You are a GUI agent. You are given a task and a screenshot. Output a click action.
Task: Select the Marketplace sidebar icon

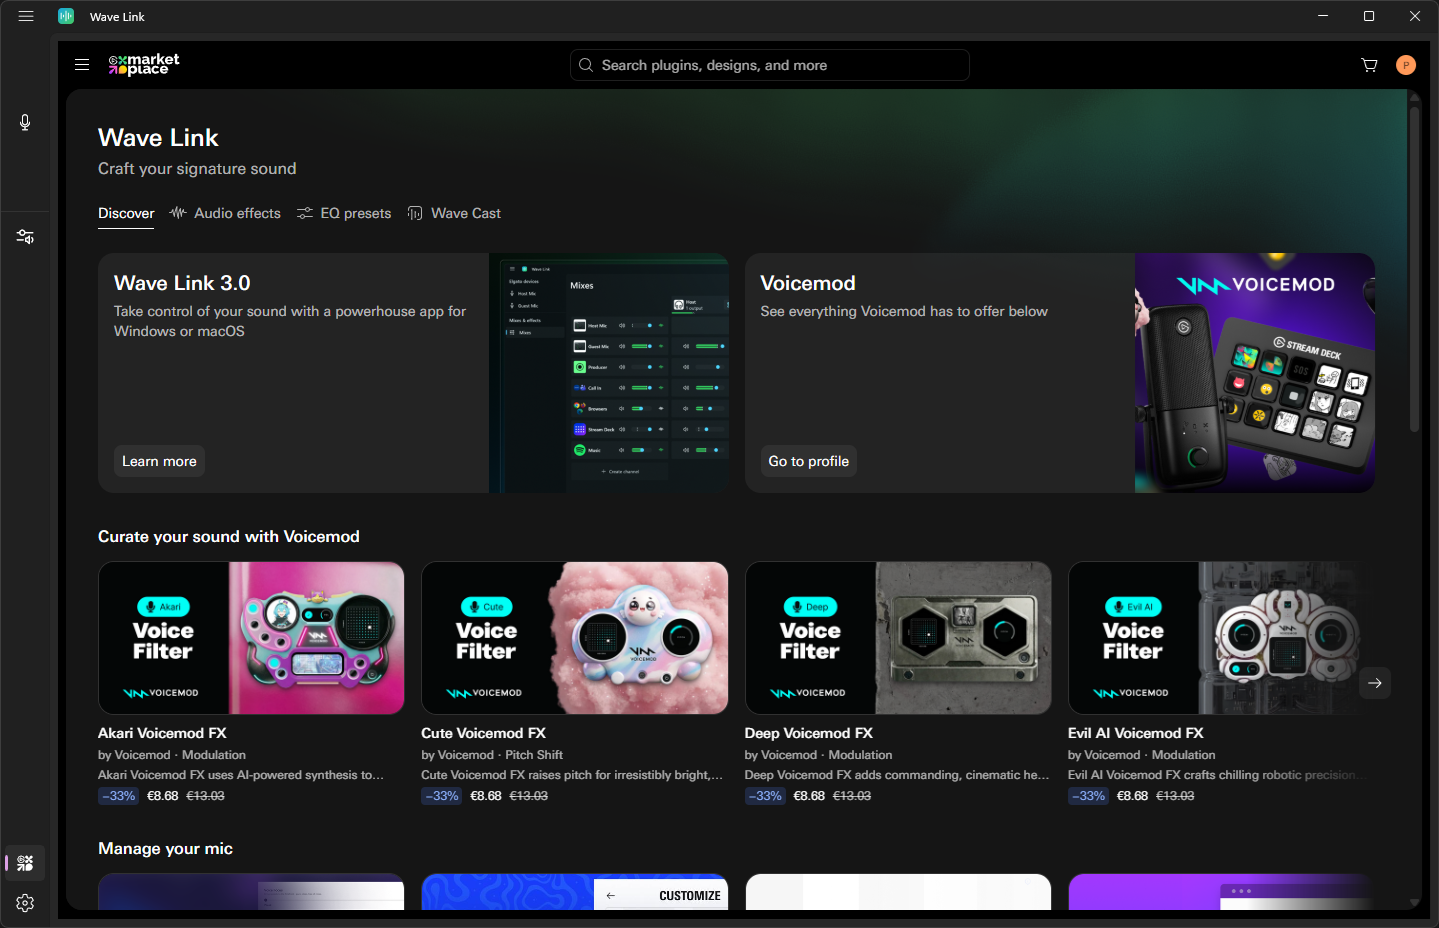click(25, 863)
